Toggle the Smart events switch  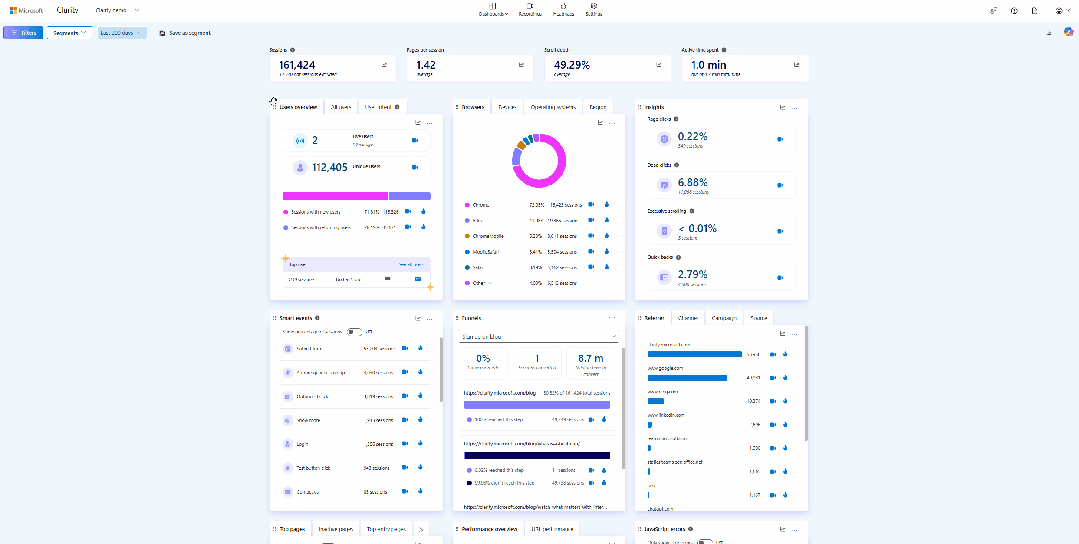pyautogui.click(x=353, y=331)
